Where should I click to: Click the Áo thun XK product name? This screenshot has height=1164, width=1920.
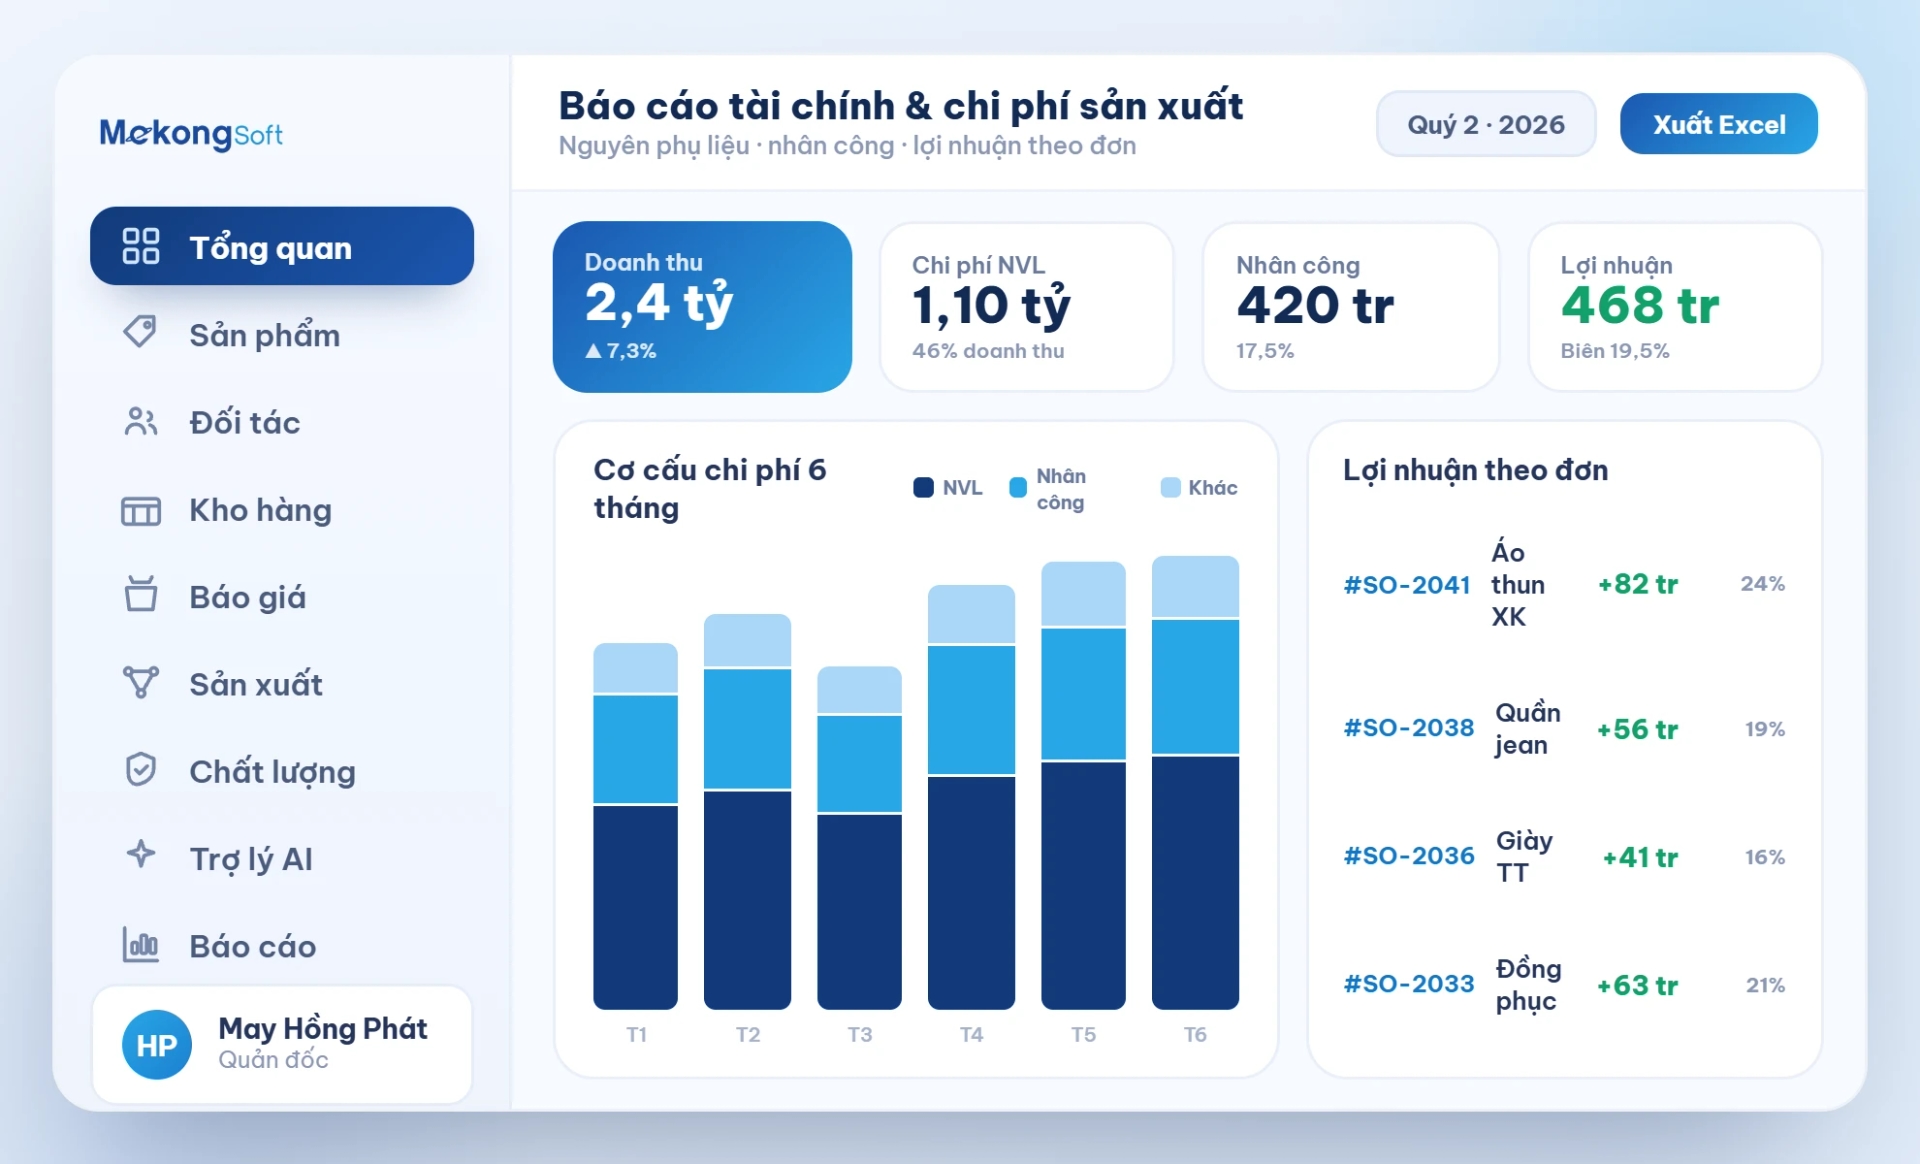point(1518,584)
